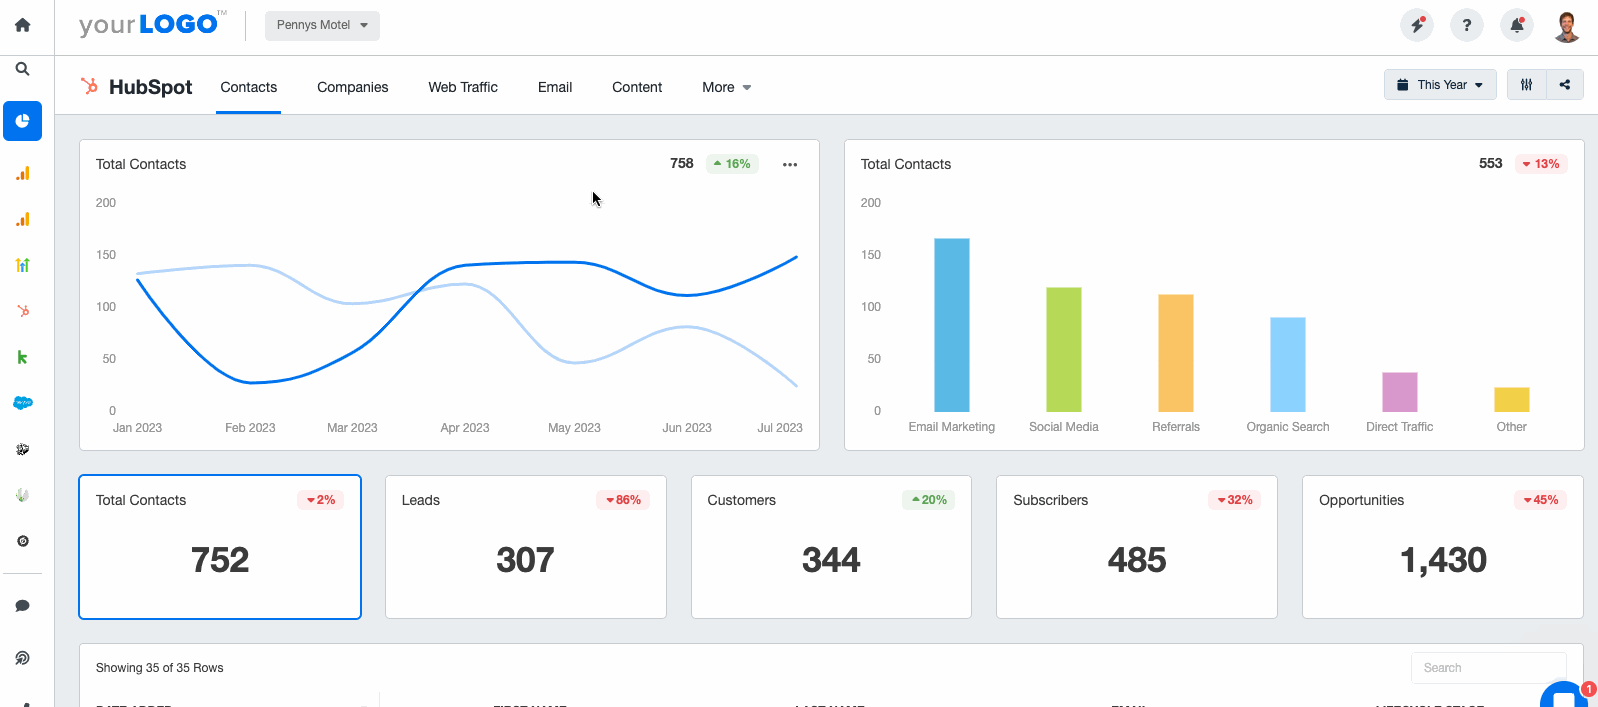Expand the More menu in navigation
The image size is (1598, 707).
[x=726, y=88]
